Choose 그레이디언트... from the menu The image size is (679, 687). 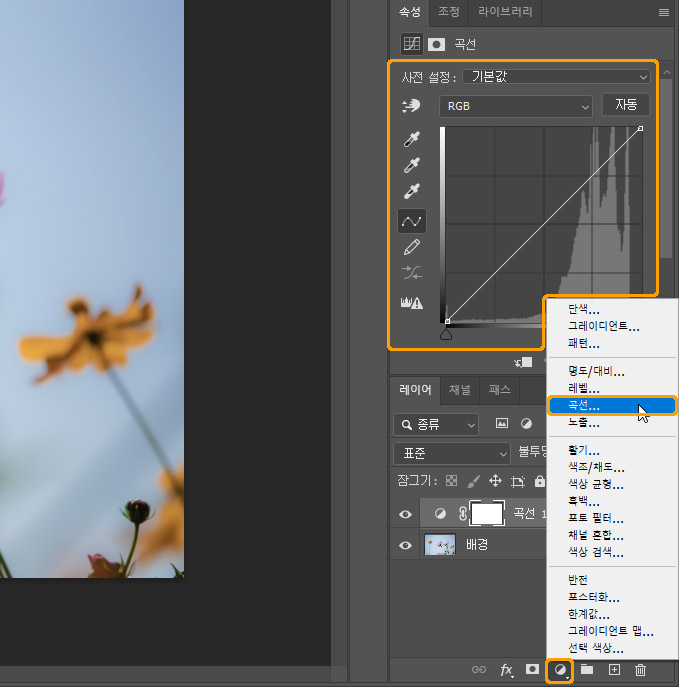tap(612, 326)
